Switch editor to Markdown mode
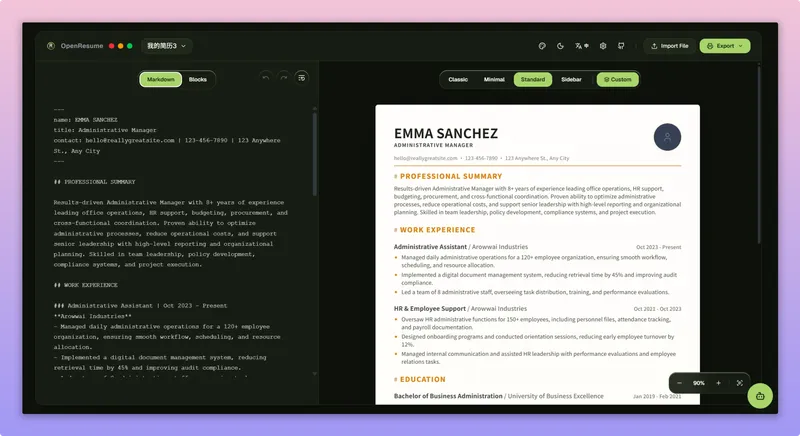Screen dimensions: 800x436 click(x=161, y=80)
